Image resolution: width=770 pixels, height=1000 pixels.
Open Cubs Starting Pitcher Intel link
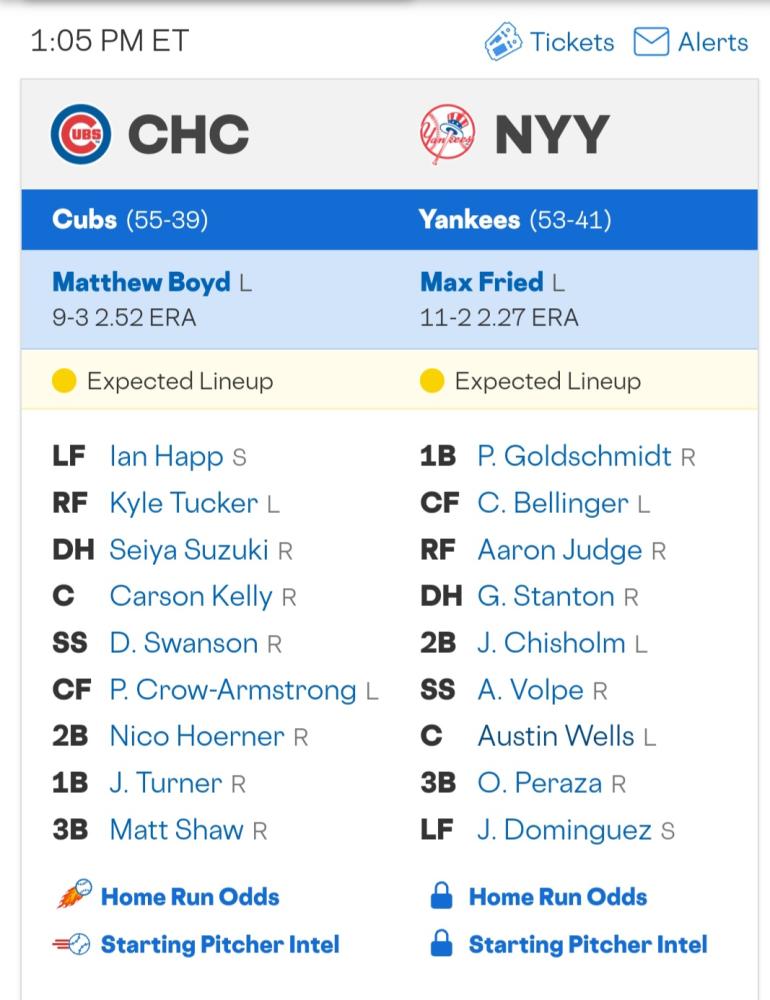220,945
